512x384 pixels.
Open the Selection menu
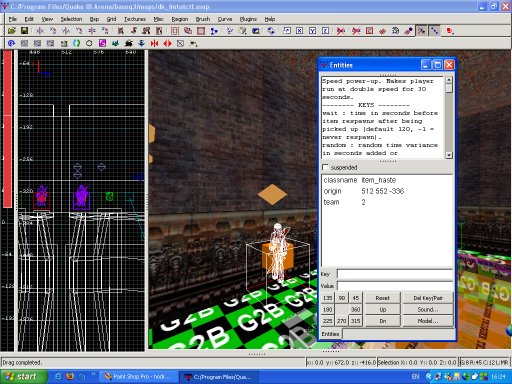pos(71,19)
